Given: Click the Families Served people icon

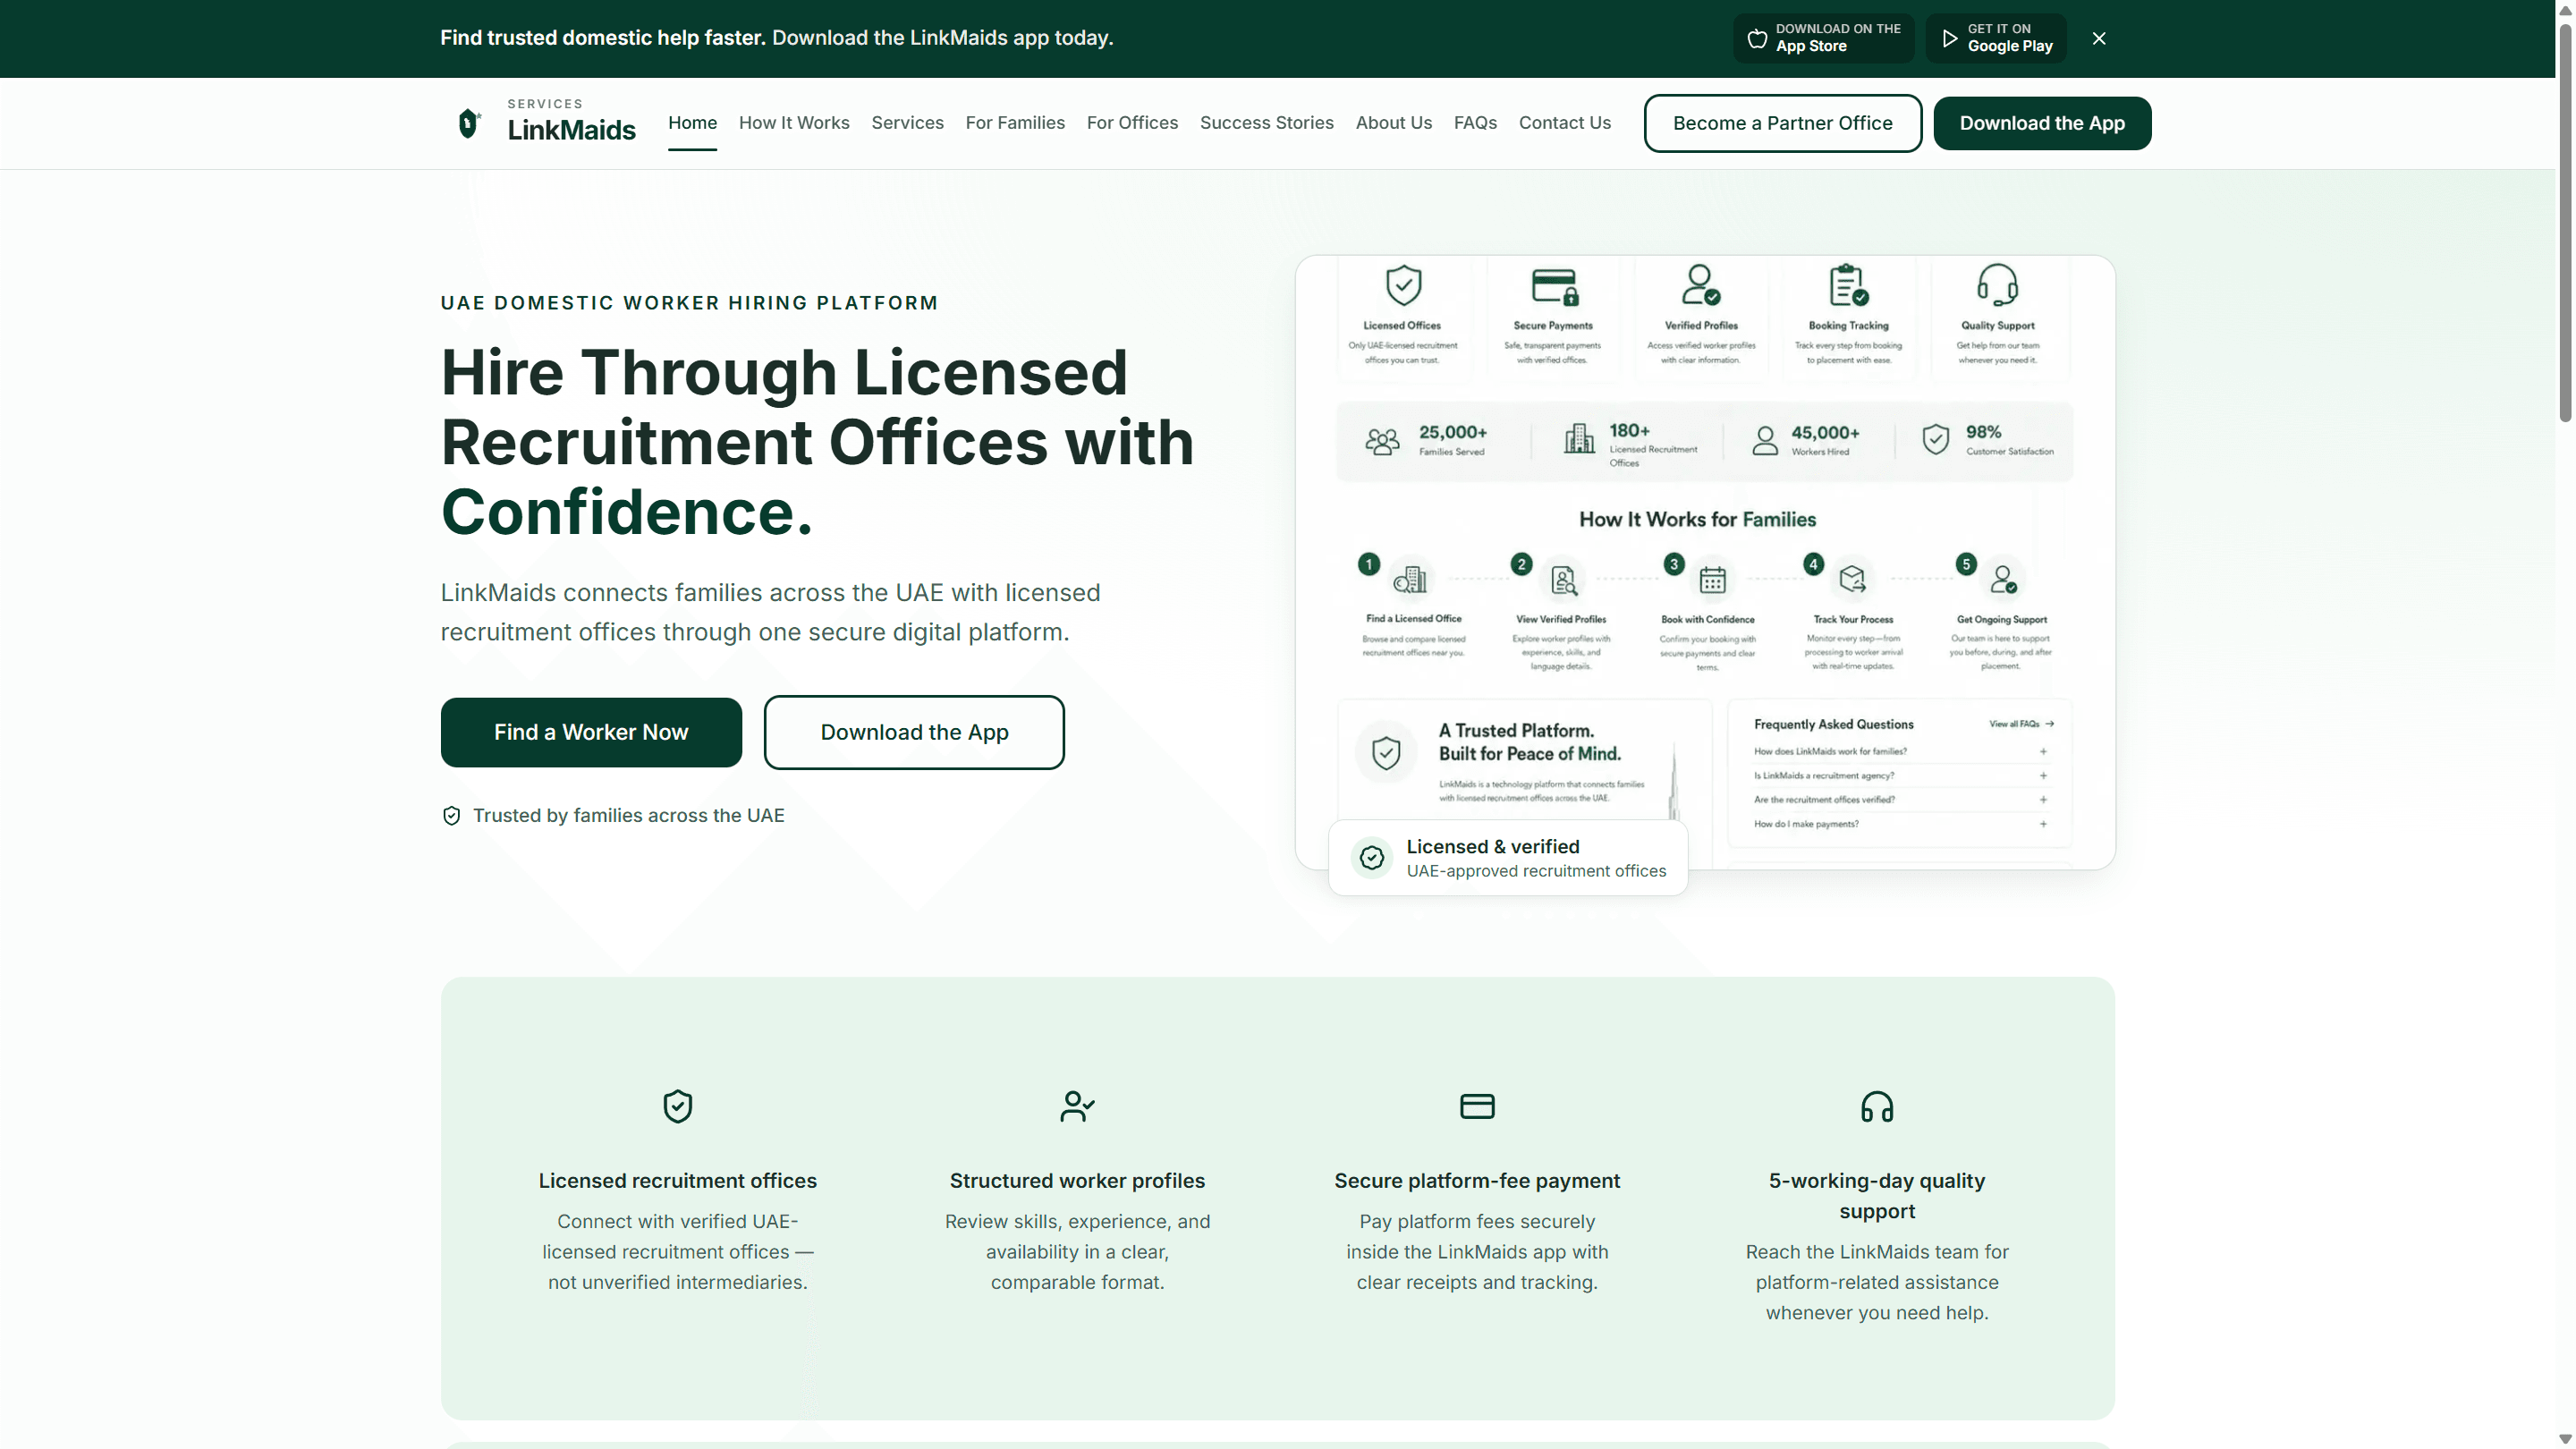Looking at the screenshot, I should (1382, 441).
